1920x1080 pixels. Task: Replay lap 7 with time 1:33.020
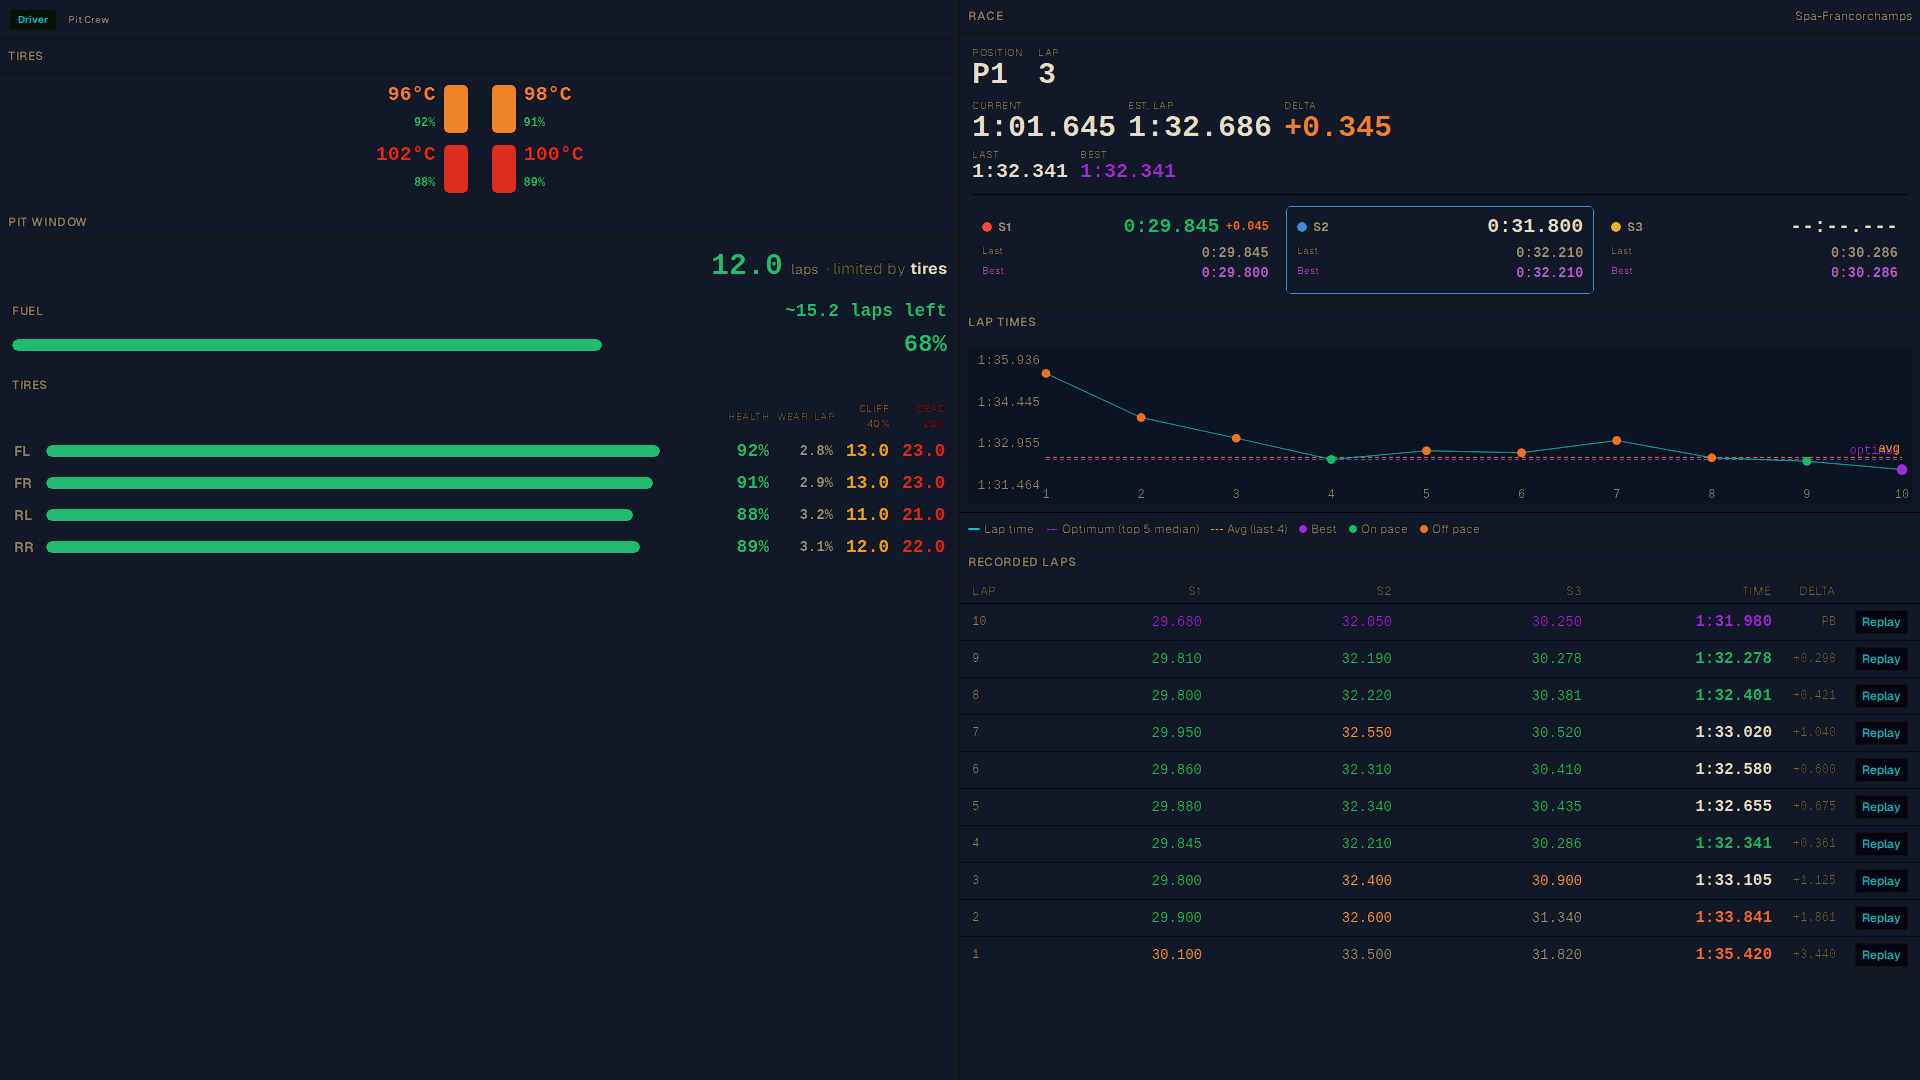(1880, 733)
